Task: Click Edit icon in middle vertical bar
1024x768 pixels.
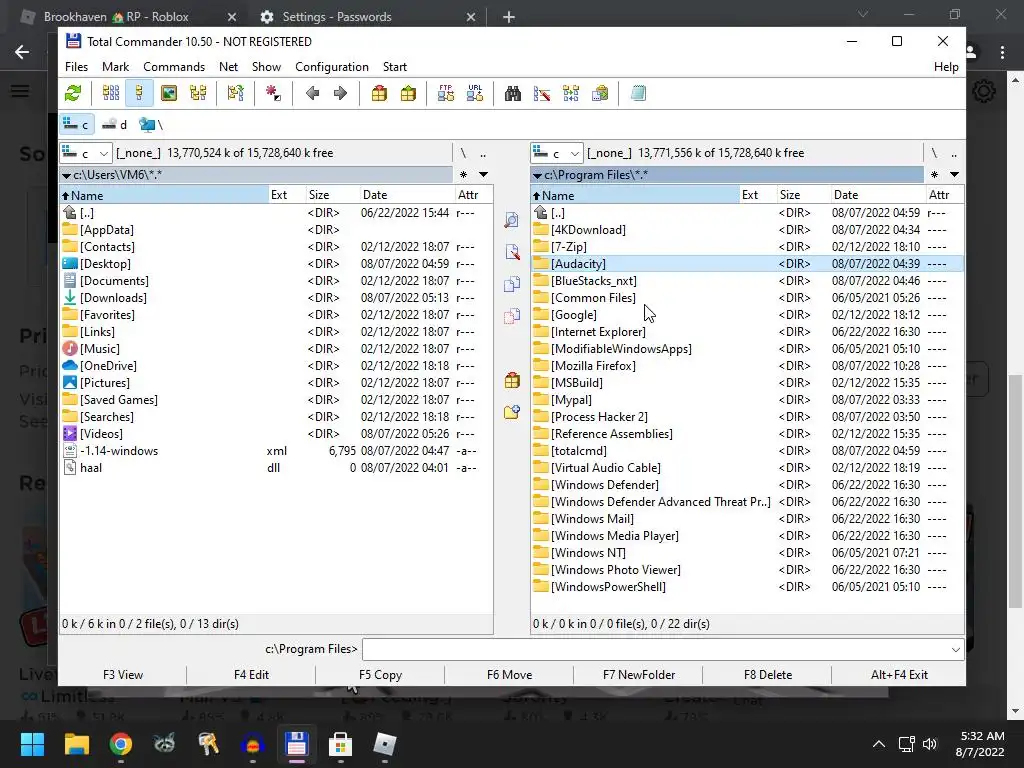Action: (511, 252)
